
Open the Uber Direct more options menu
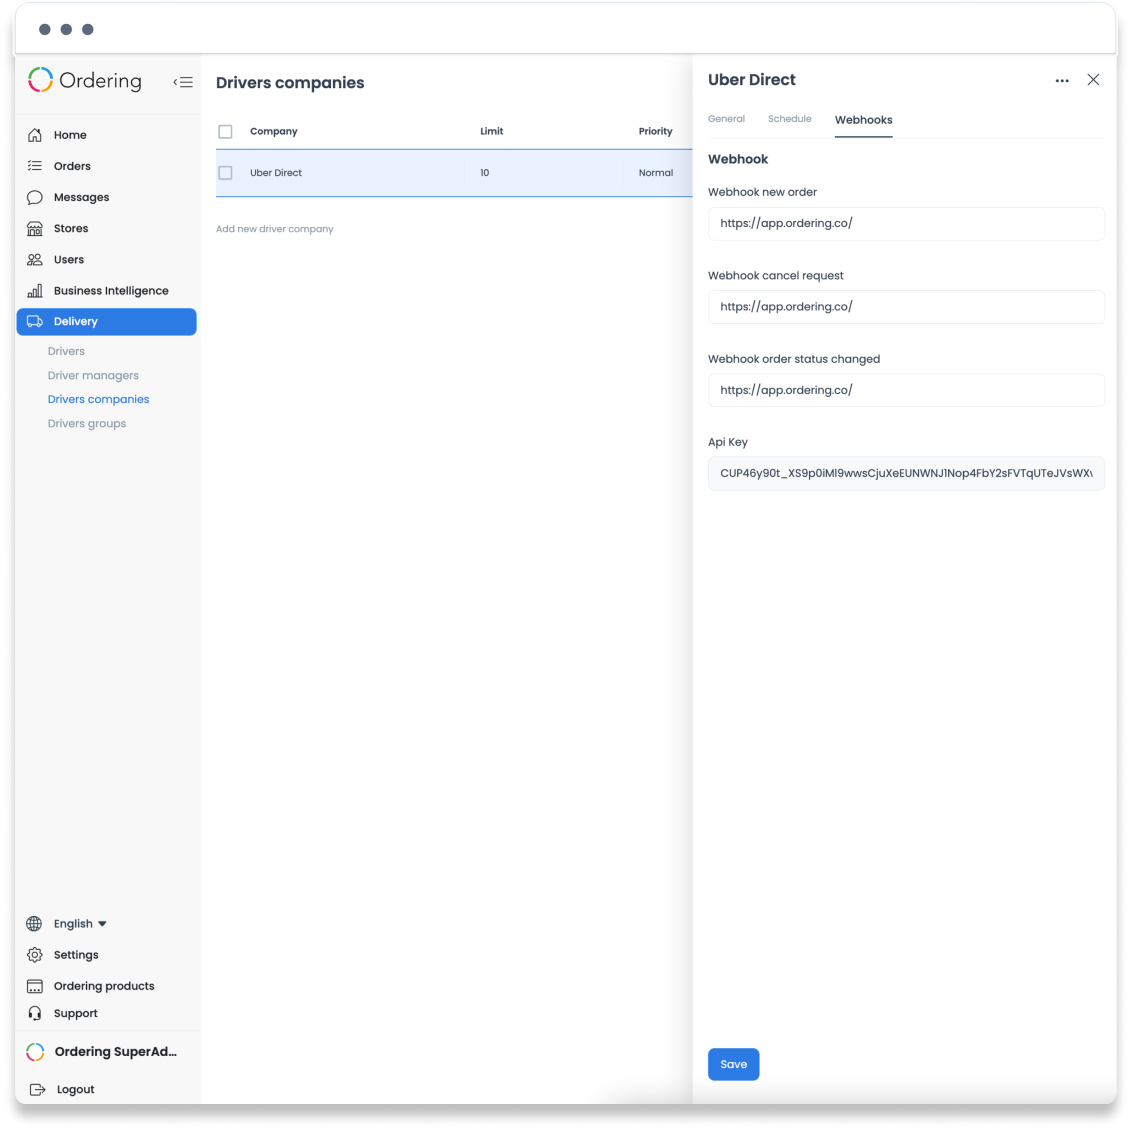[x=1062, y=81]
